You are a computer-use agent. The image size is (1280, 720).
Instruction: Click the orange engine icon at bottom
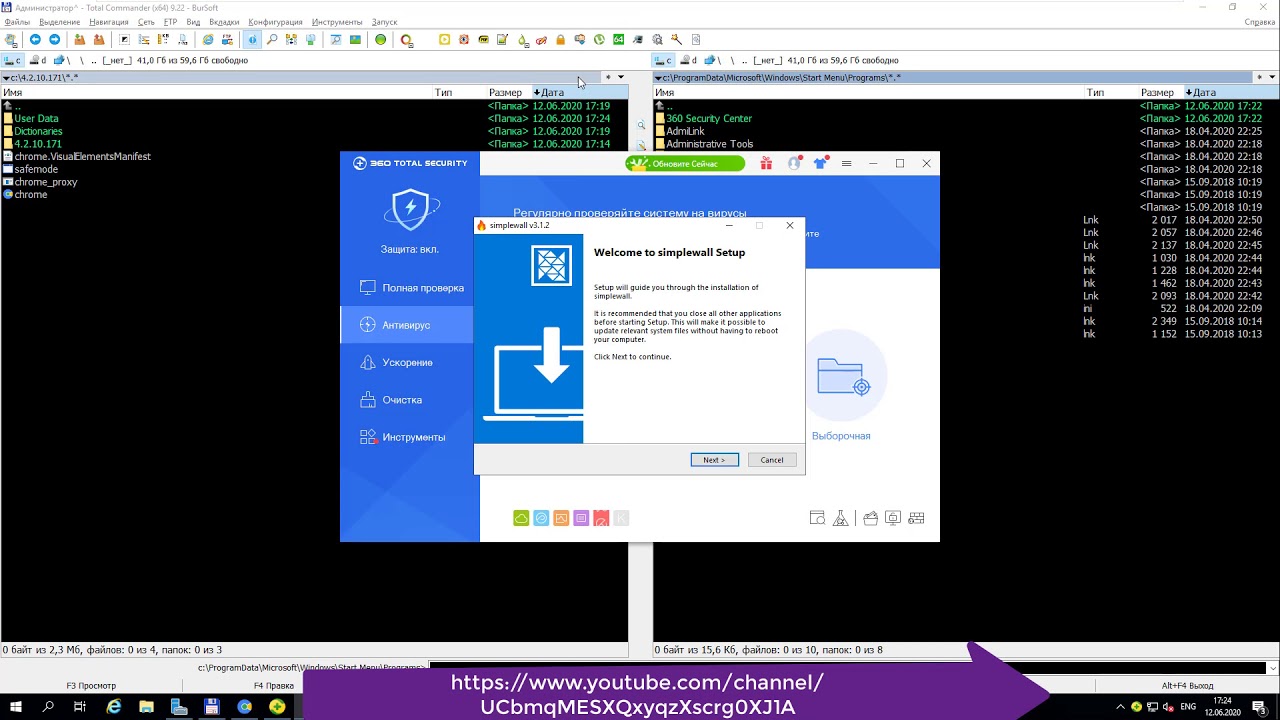[x=561, y=518]
